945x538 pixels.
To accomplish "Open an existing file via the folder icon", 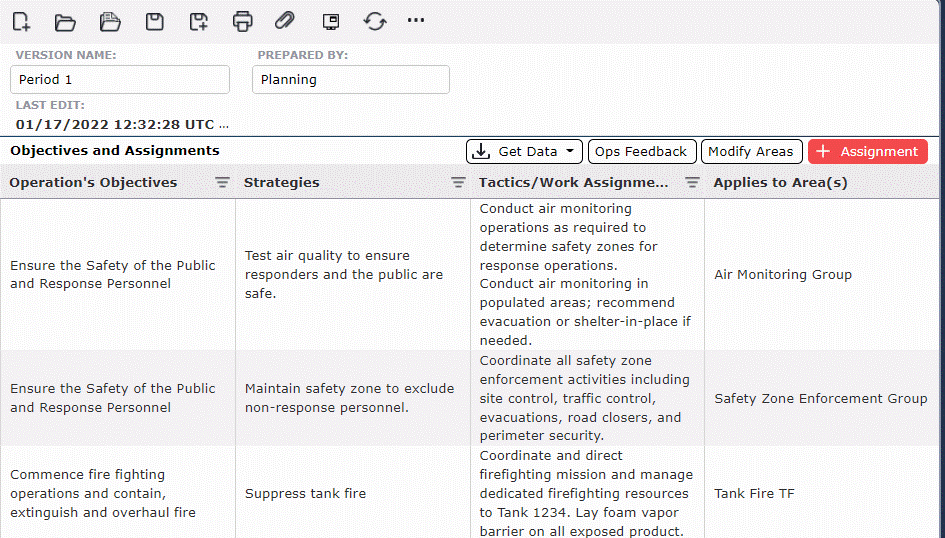I will (x=65, y=22).
